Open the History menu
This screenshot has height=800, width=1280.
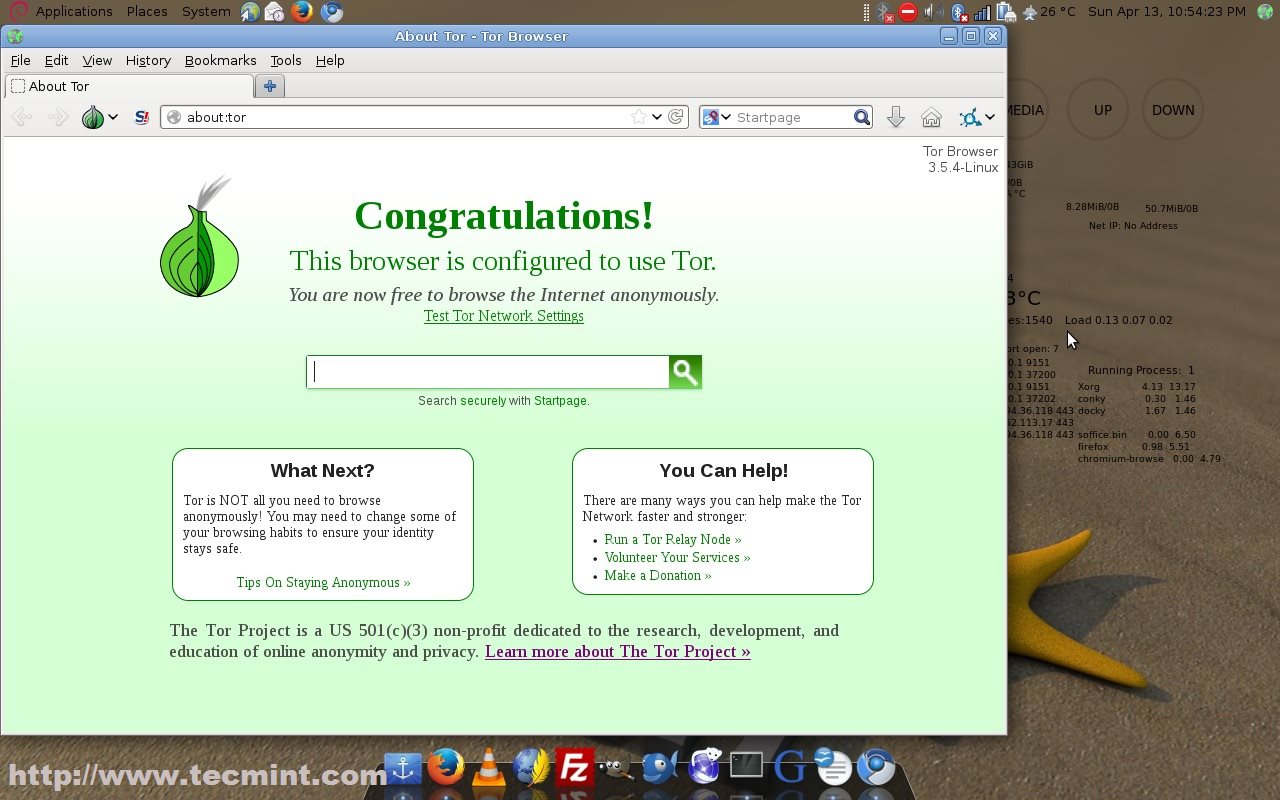click(x=148, y=60)
